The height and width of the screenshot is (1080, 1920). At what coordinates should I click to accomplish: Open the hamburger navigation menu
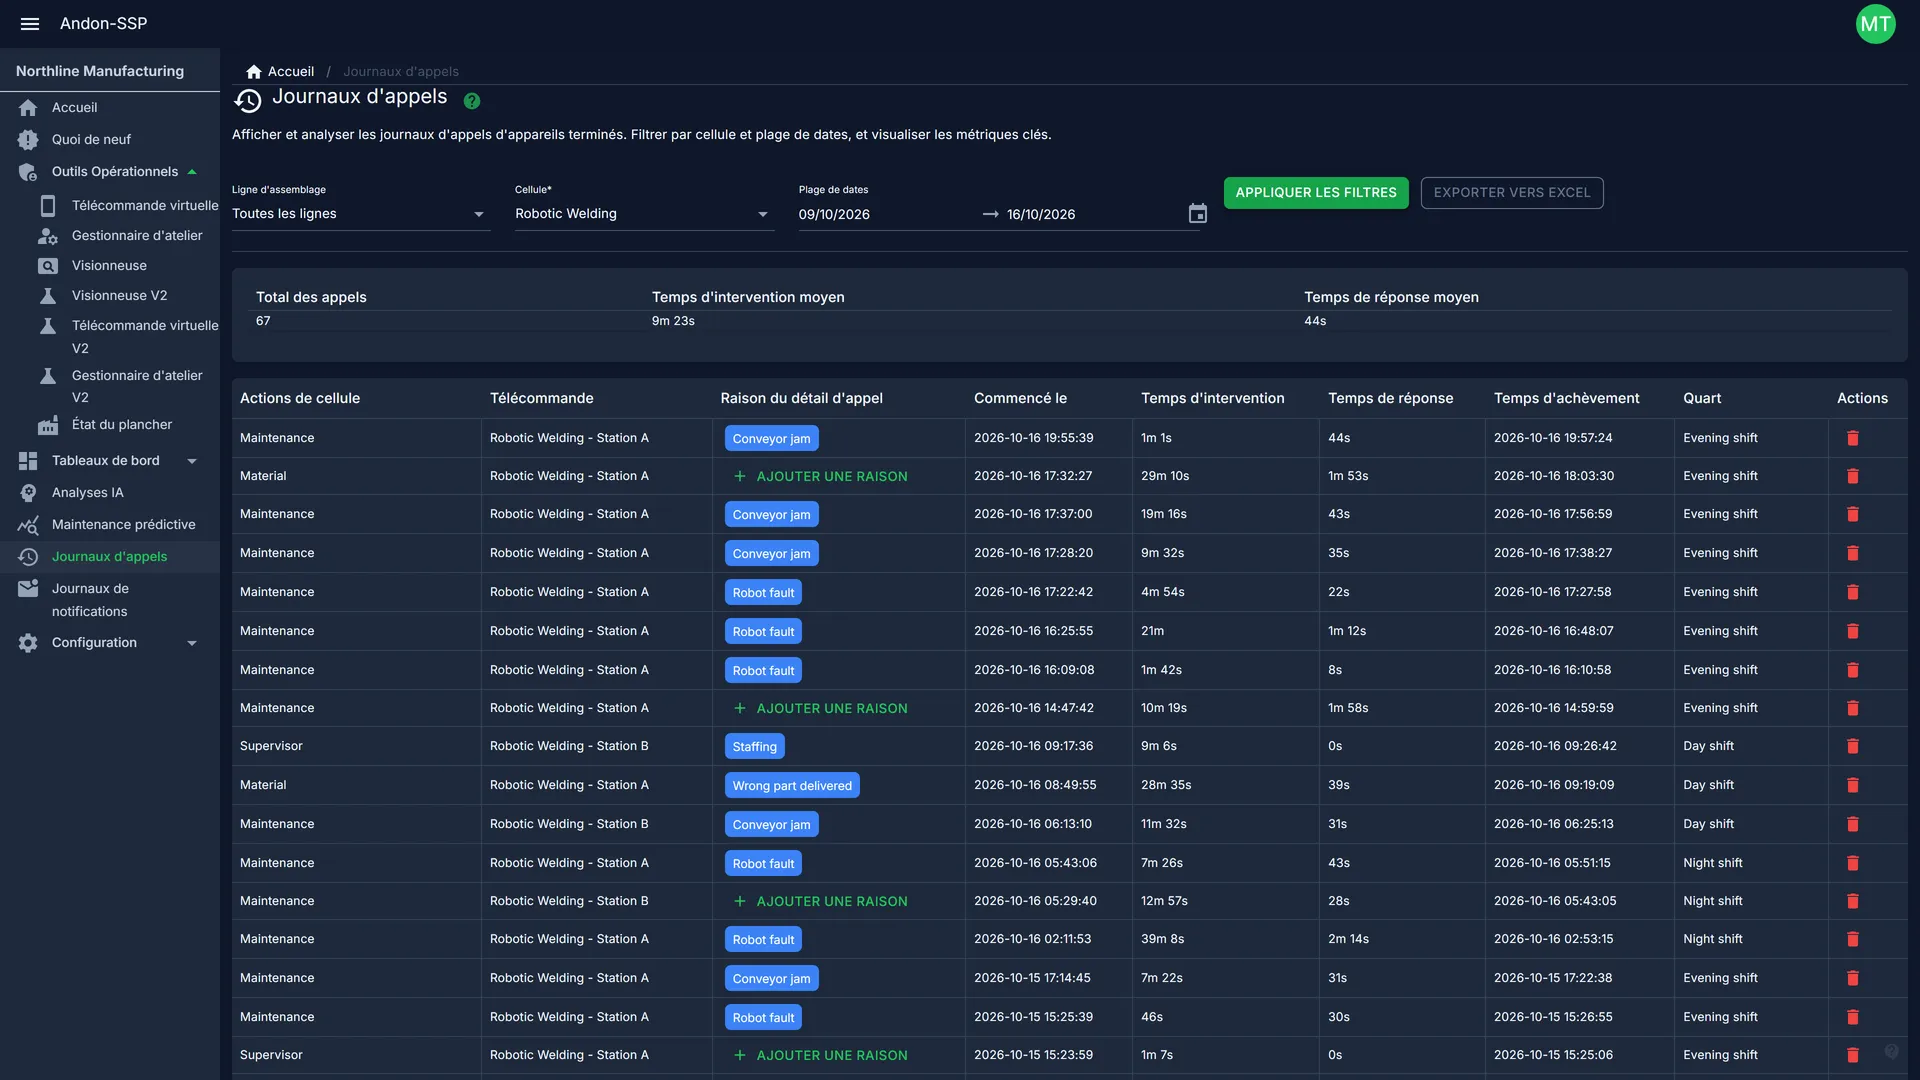[30, 23]
